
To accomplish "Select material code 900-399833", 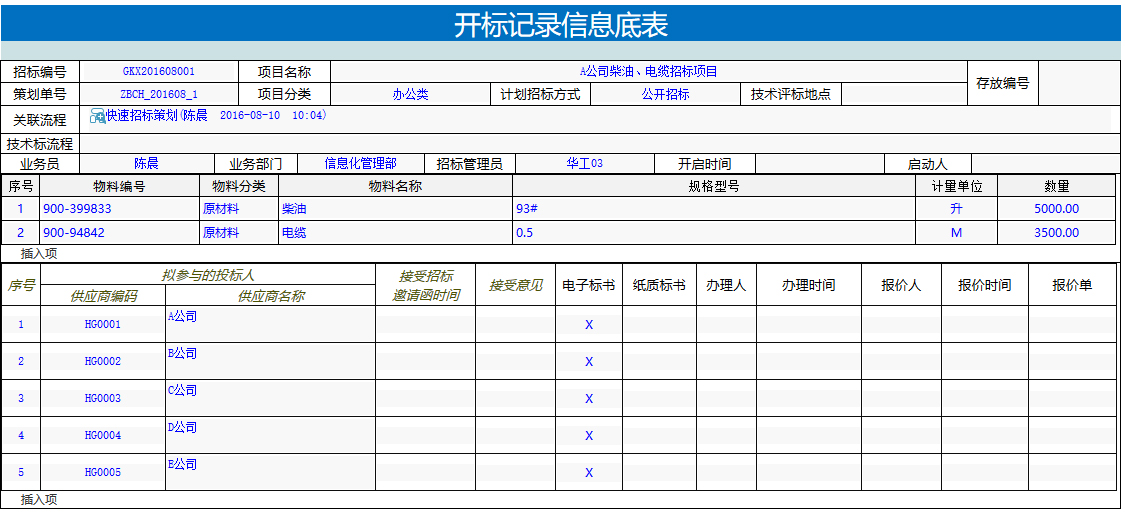I will coord(77,209).
